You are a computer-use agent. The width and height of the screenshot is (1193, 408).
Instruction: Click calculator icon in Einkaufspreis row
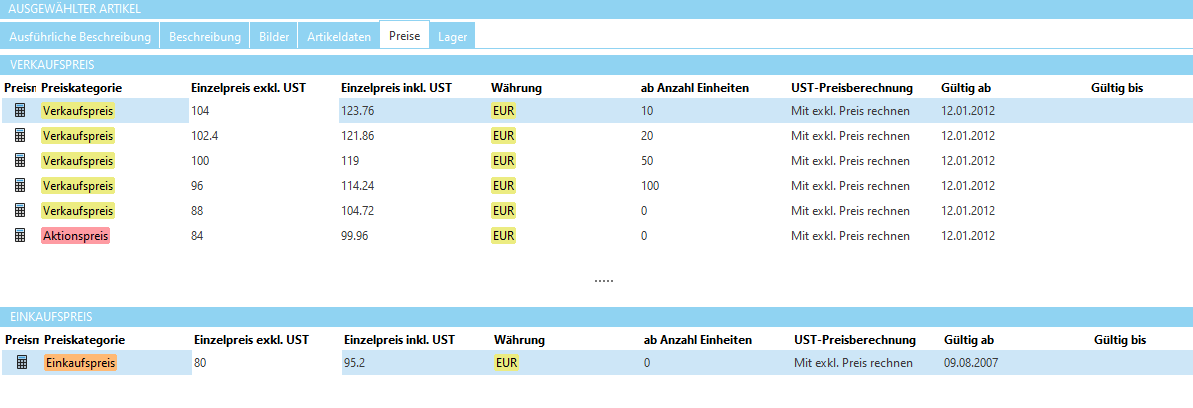click(x=22, y=363)
